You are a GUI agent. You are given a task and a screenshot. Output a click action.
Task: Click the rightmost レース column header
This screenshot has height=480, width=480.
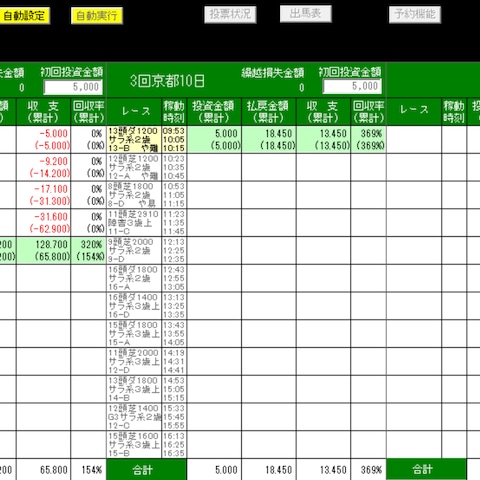point(414,111)
